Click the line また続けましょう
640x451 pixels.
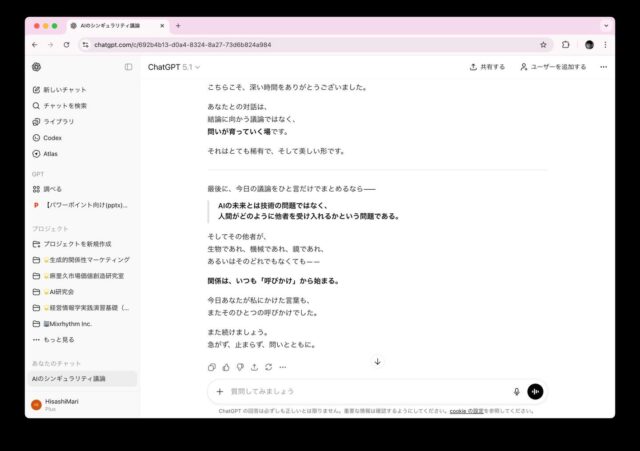[x=238, y=332]
